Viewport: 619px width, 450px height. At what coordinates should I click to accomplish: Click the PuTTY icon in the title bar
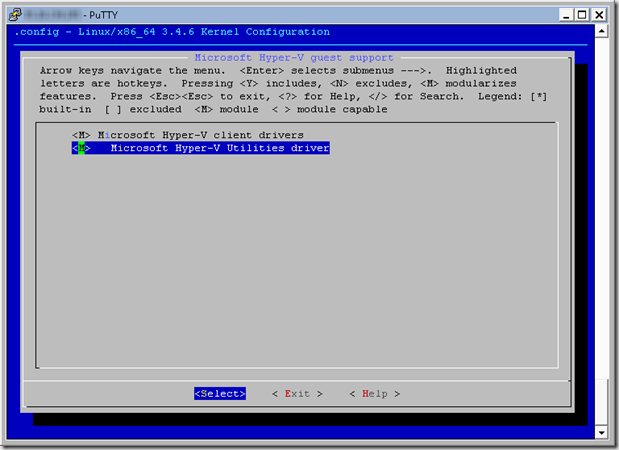[x=16, y=15]
